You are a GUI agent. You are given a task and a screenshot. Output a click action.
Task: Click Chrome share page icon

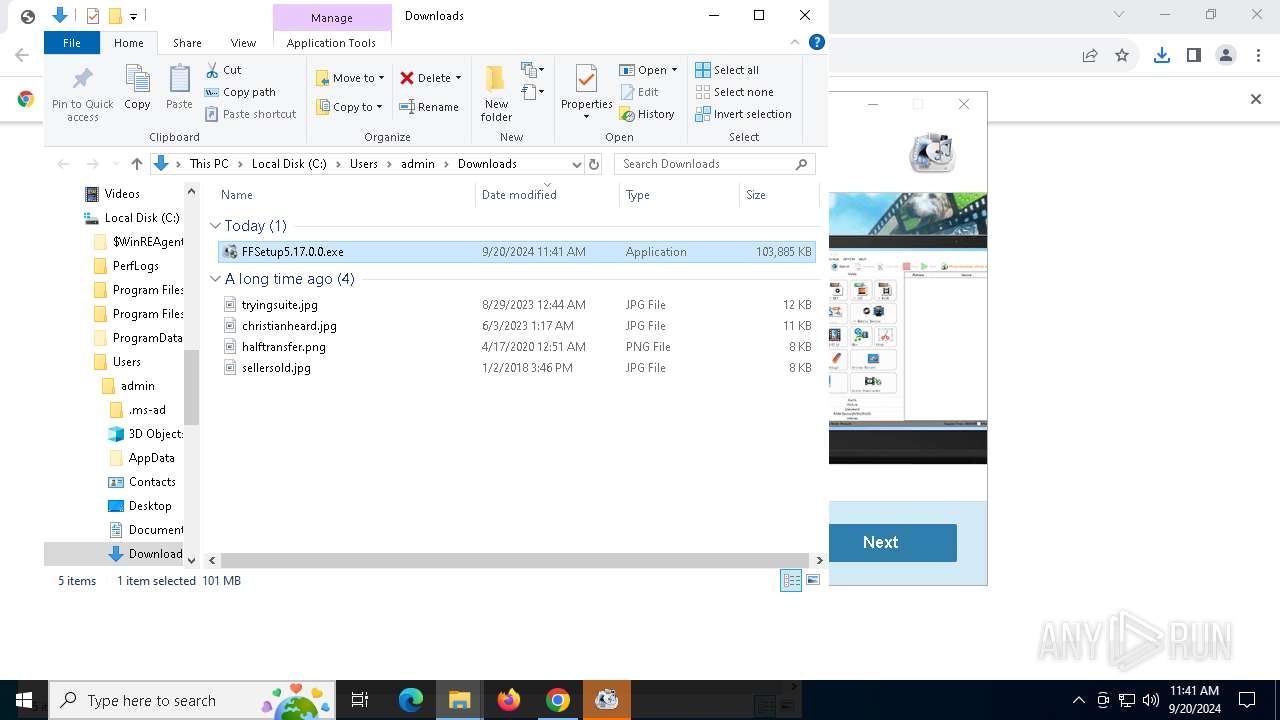[x=1090, y=55]
